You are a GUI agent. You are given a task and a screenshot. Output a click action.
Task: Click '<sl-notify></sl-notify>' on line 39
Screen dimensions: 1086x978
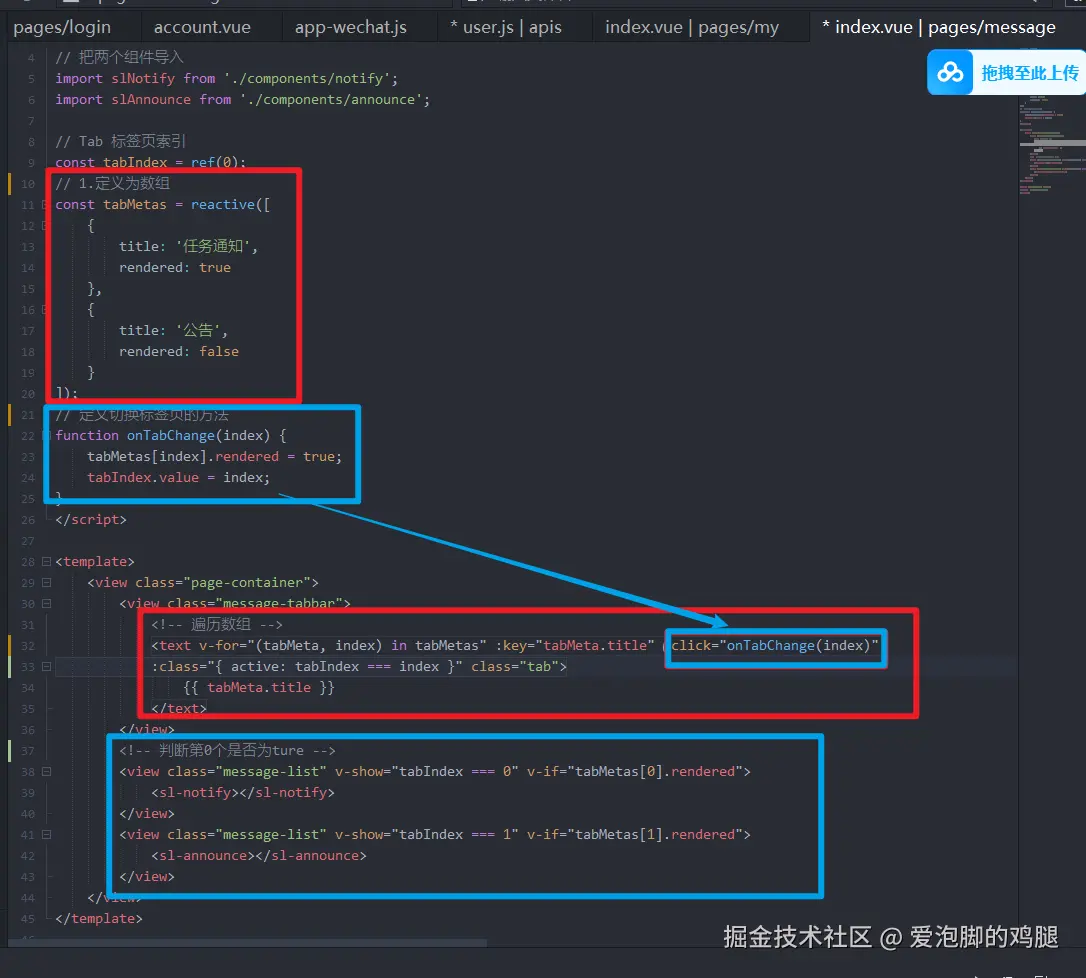point(243,792)
